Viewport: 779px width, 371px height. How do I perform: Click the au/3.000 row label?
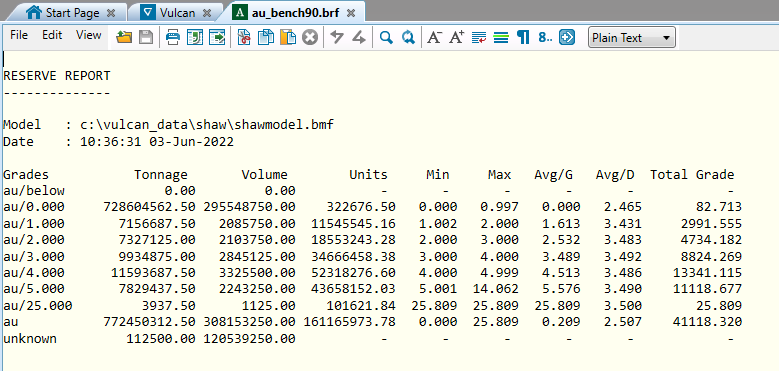click(34, 257)
